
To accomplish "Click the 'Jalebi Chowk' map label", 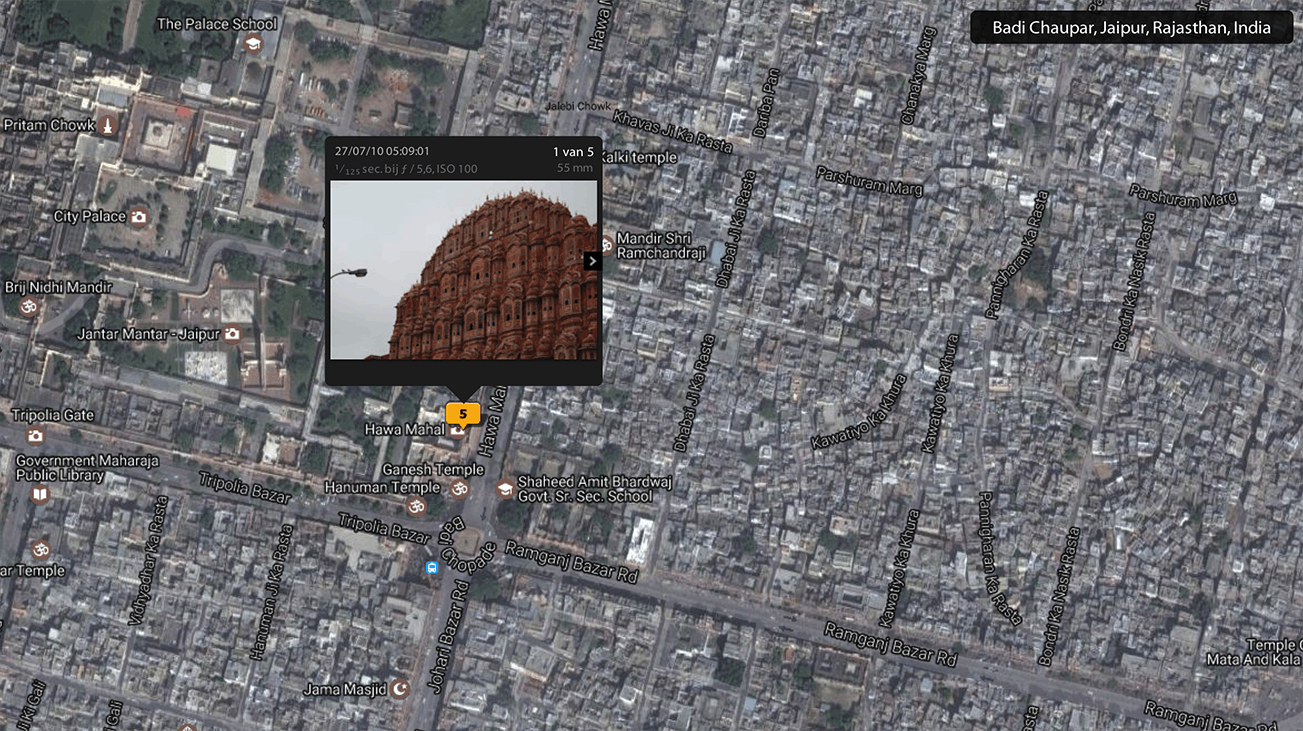I will (x=578, y=106).
